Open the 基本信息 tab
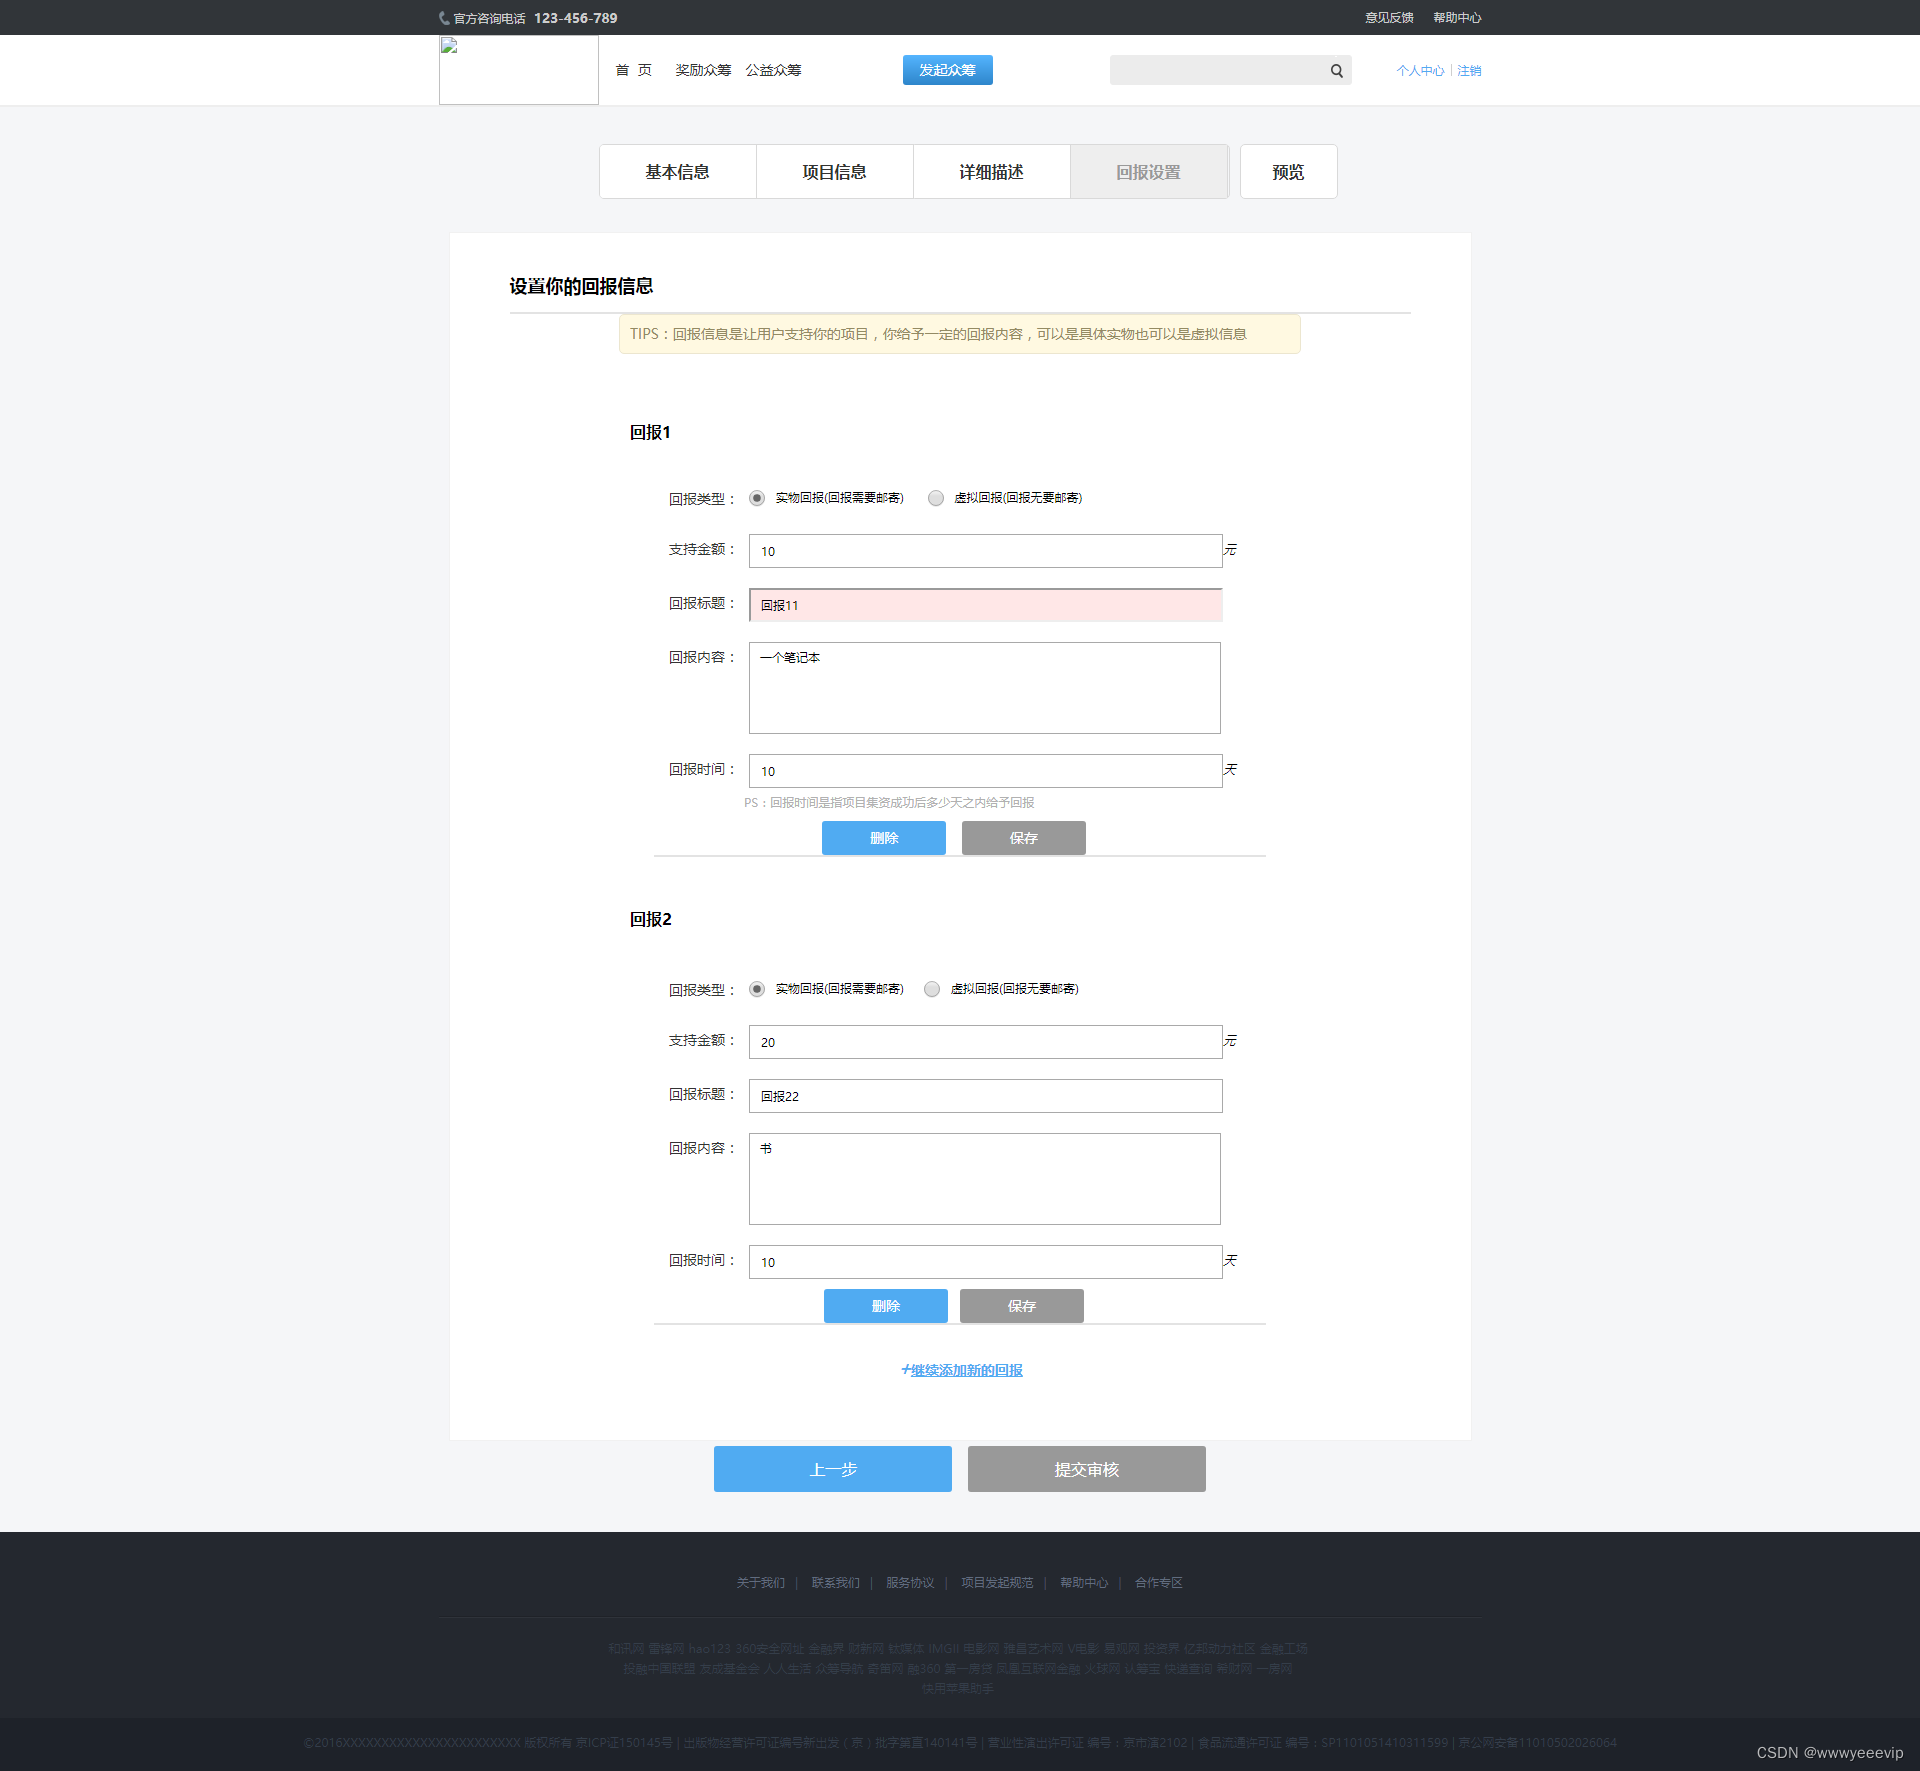 pyautogui.click(x=677, y=172)
